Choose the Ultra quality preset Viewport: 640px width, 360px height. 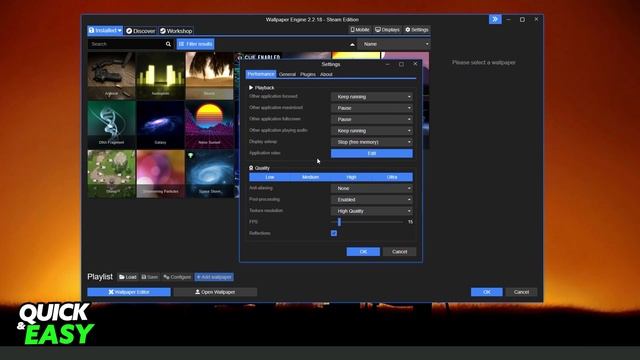[x=392, y=177]
